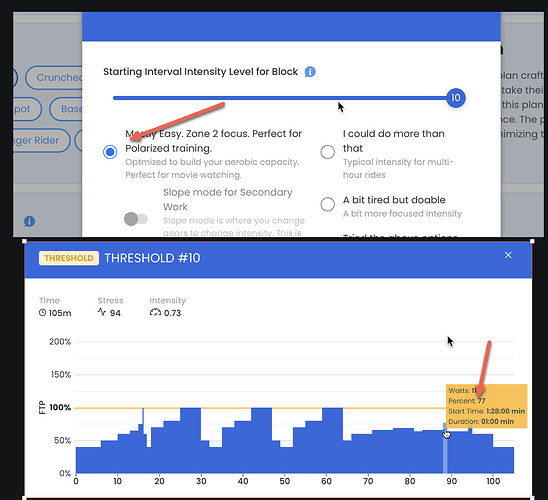
Task: Click the yellow workout tooltip showing Percent 77
Action: tap(486, 406)
